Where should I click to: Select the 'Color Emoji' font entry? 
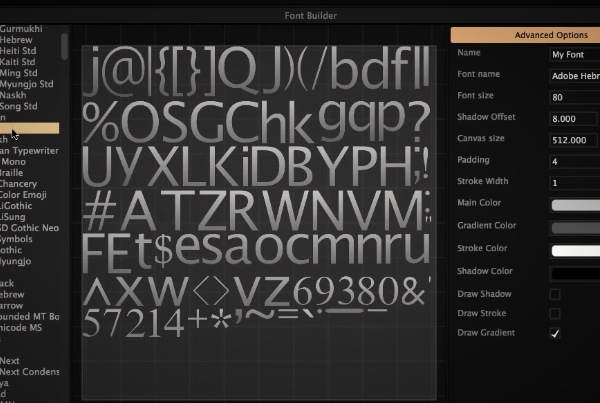23,195
